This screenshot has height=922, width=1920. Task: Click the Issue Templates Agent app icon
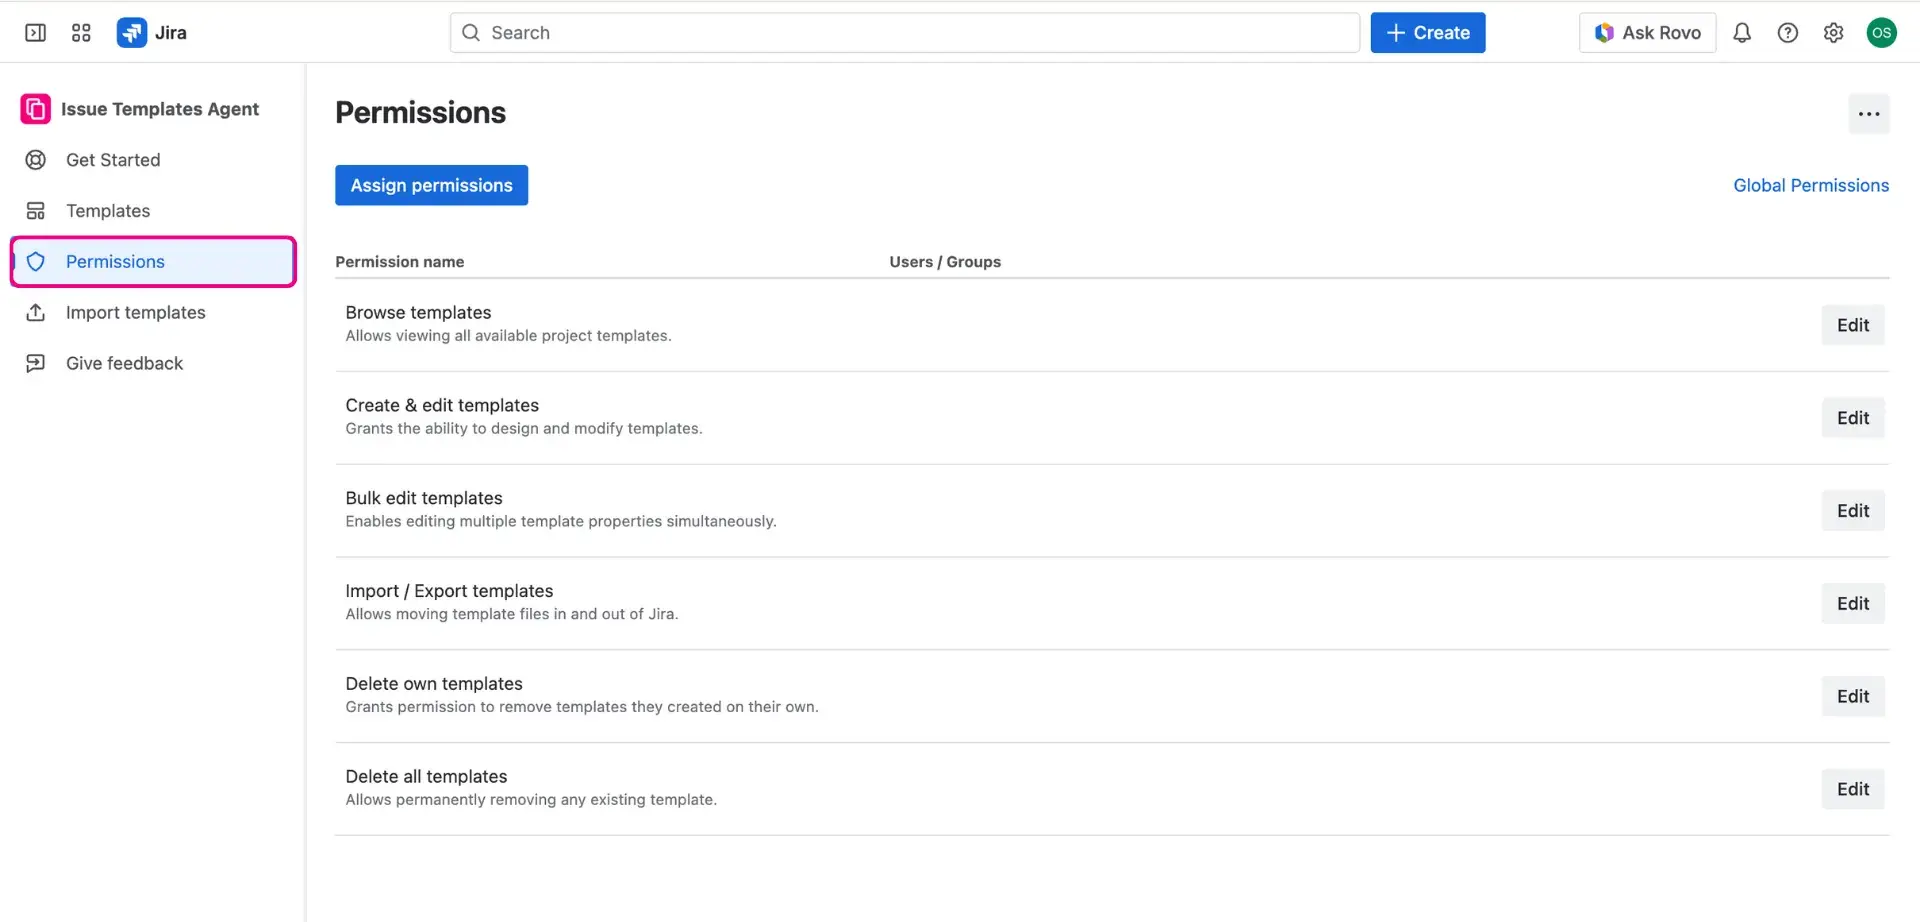(x=34, y=108)
